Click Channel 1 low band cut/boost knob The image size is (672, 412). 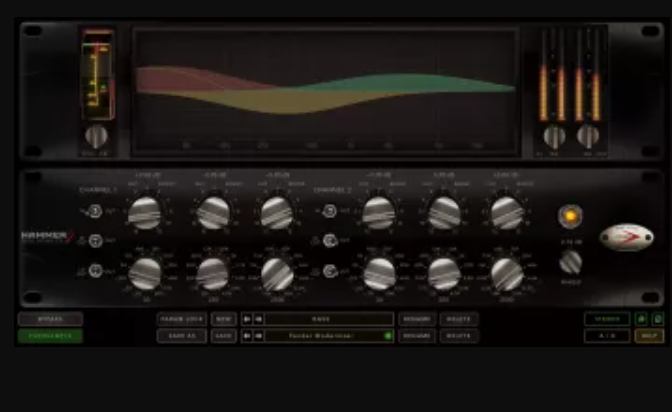[x=145, y=213]
